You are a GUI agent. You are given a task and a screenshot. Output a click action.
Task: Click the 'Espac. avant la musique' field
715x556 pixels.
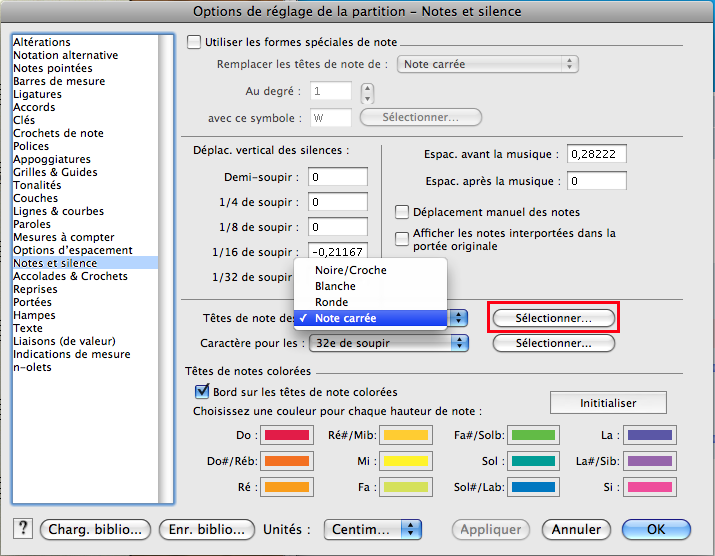click(596, 154)
